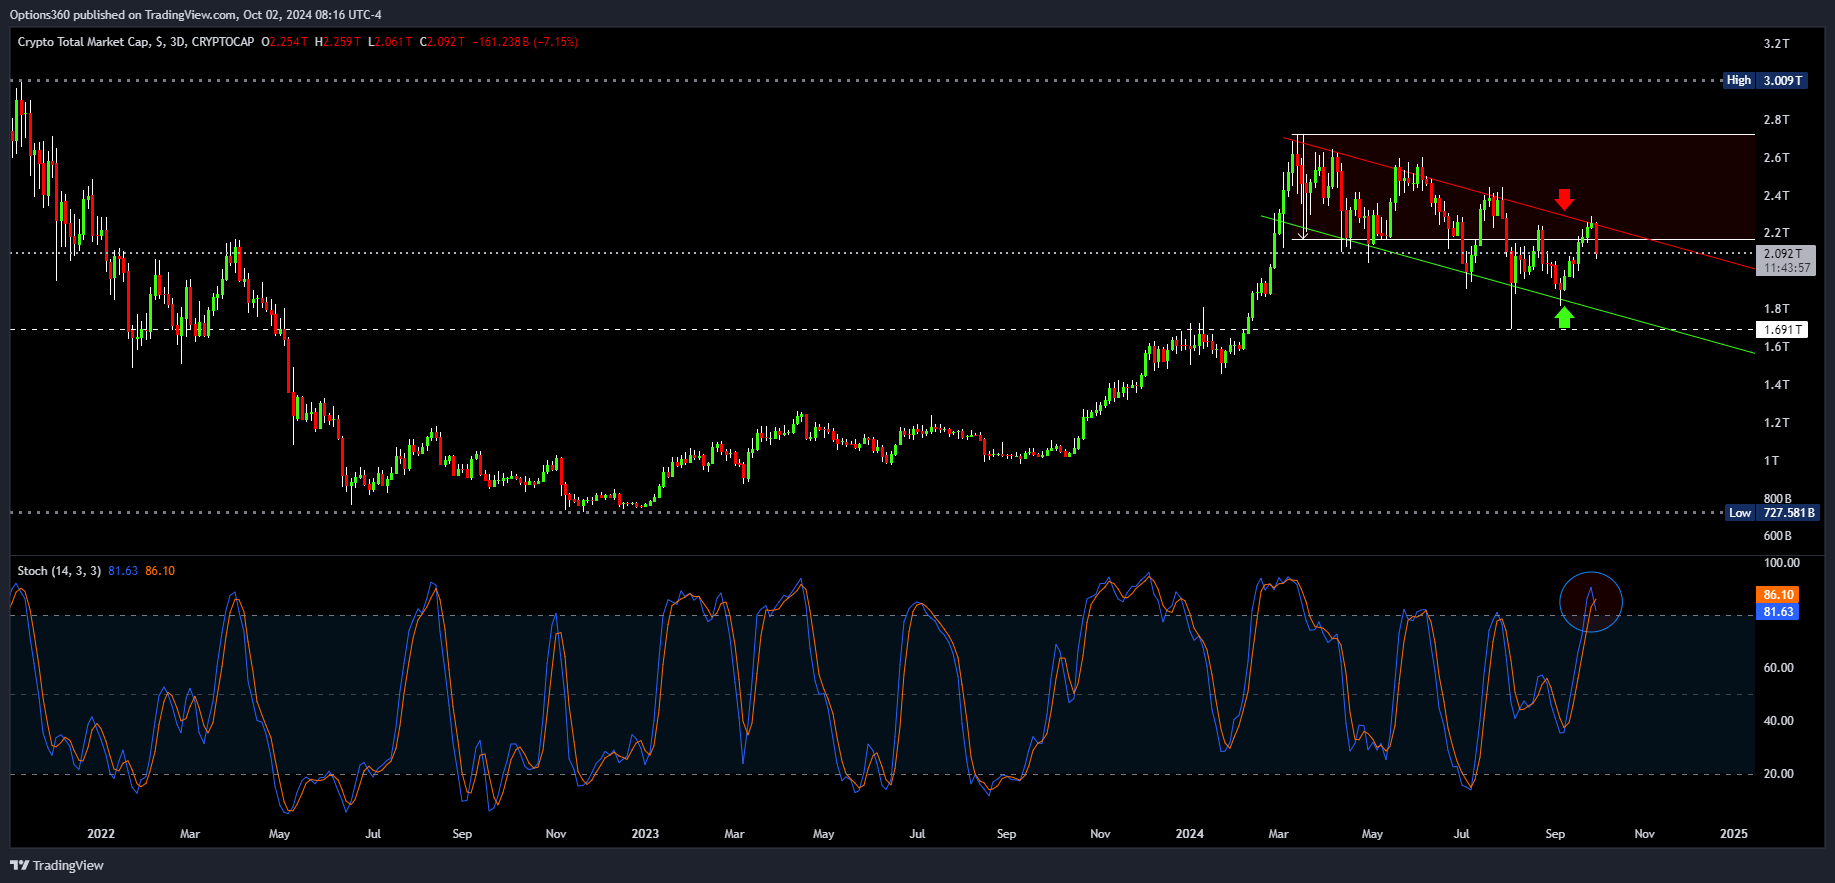Click the Options360 published on TradingView.com header

[196, 15]
